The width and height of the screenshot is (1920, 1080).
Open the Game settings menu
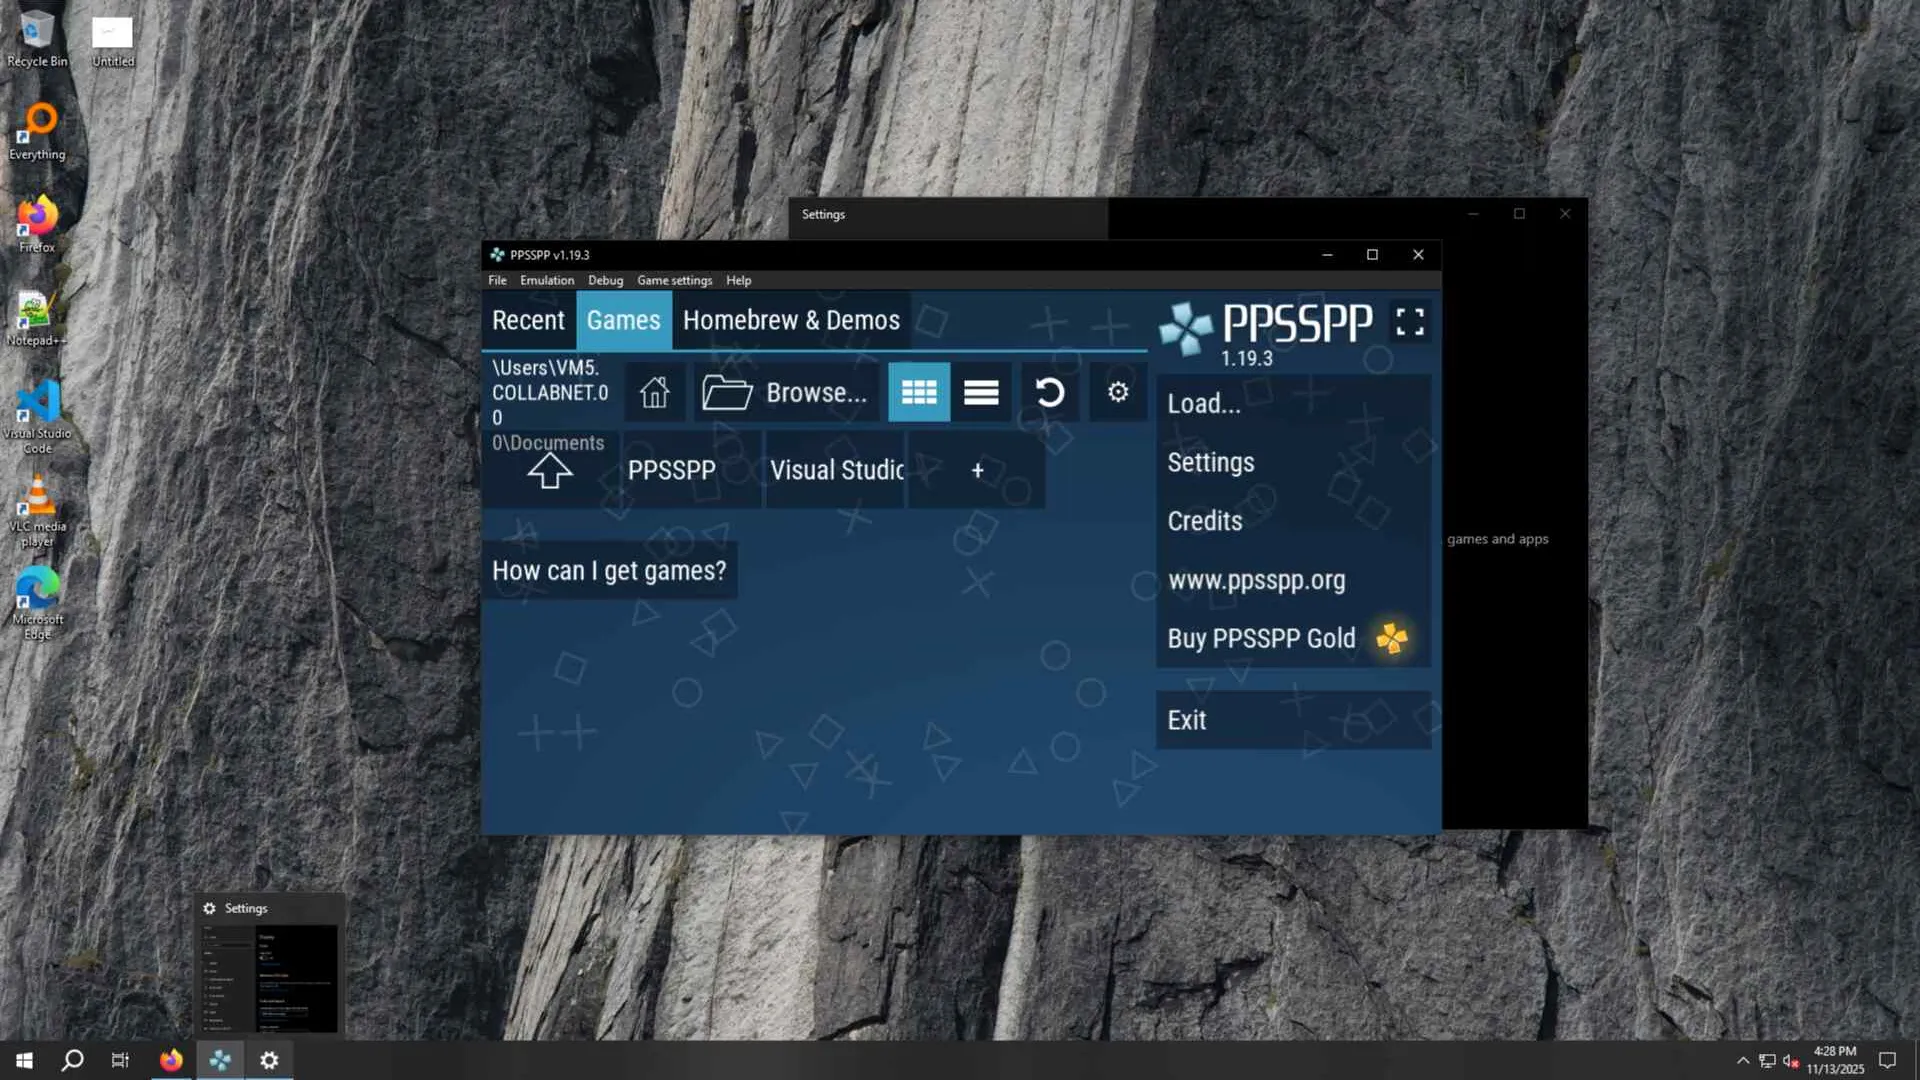674,281
